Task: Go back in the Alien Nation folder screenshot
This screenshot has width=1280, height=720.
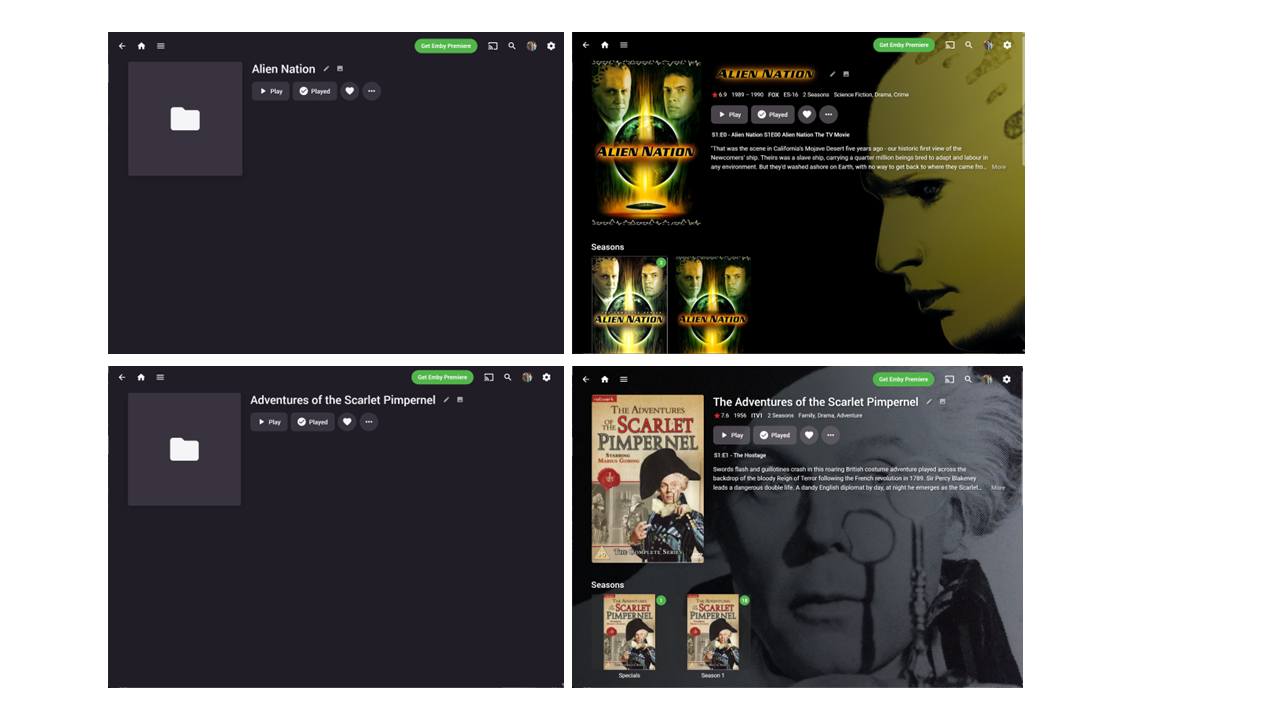Action: point(122,46)
